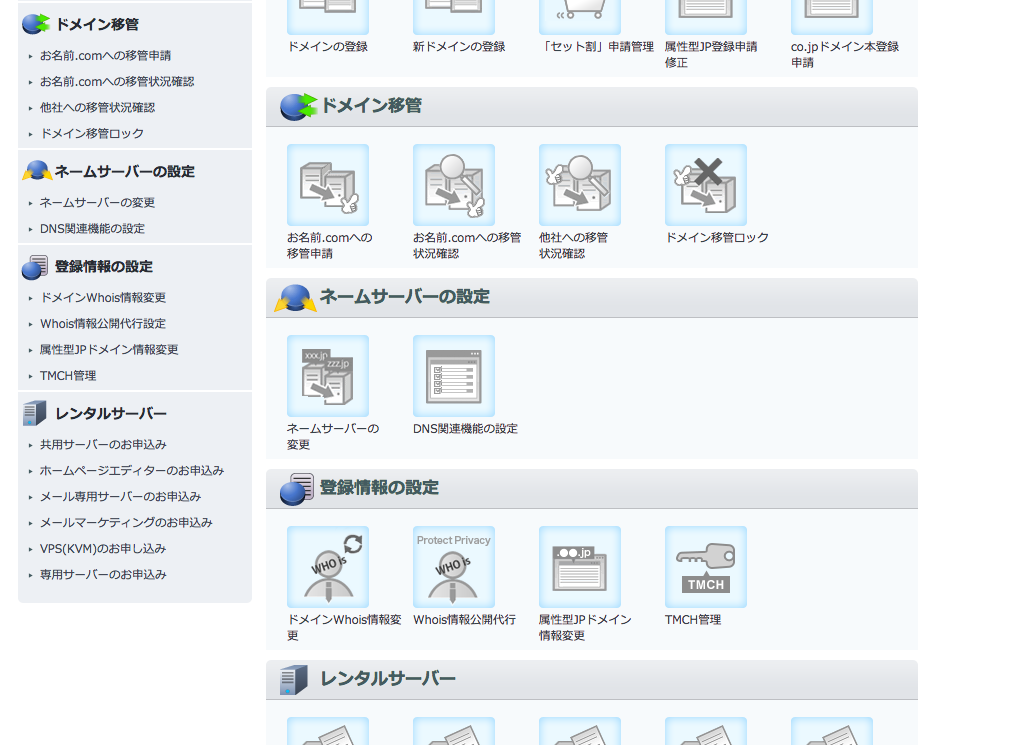Screen dimensions: 1028x745
Task: Click main ネームサーバーの設定 section header icon
Action: pyautogui.click(x=295, y=298)
